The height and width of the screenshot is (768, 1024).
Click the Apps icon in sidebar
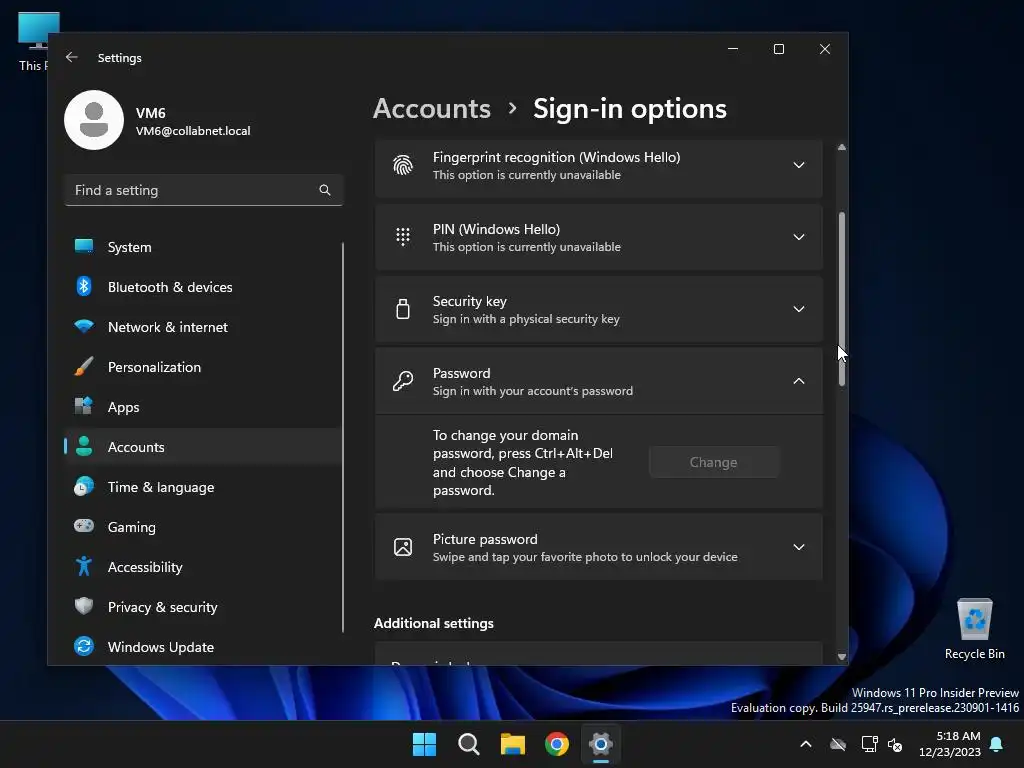(x=84, y=406)
